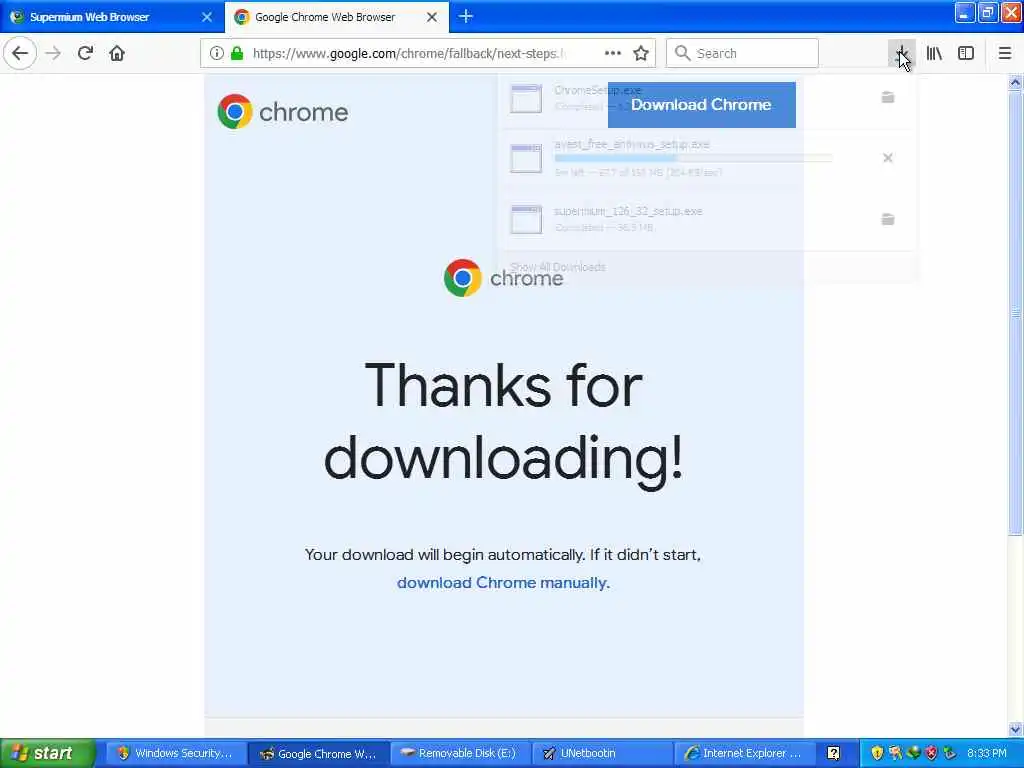Image resolution: width=1024 pixels, height=768 pixels.
Task: Click the avast download progress bar
Action: pyautogui.click(x=693, y=158)
